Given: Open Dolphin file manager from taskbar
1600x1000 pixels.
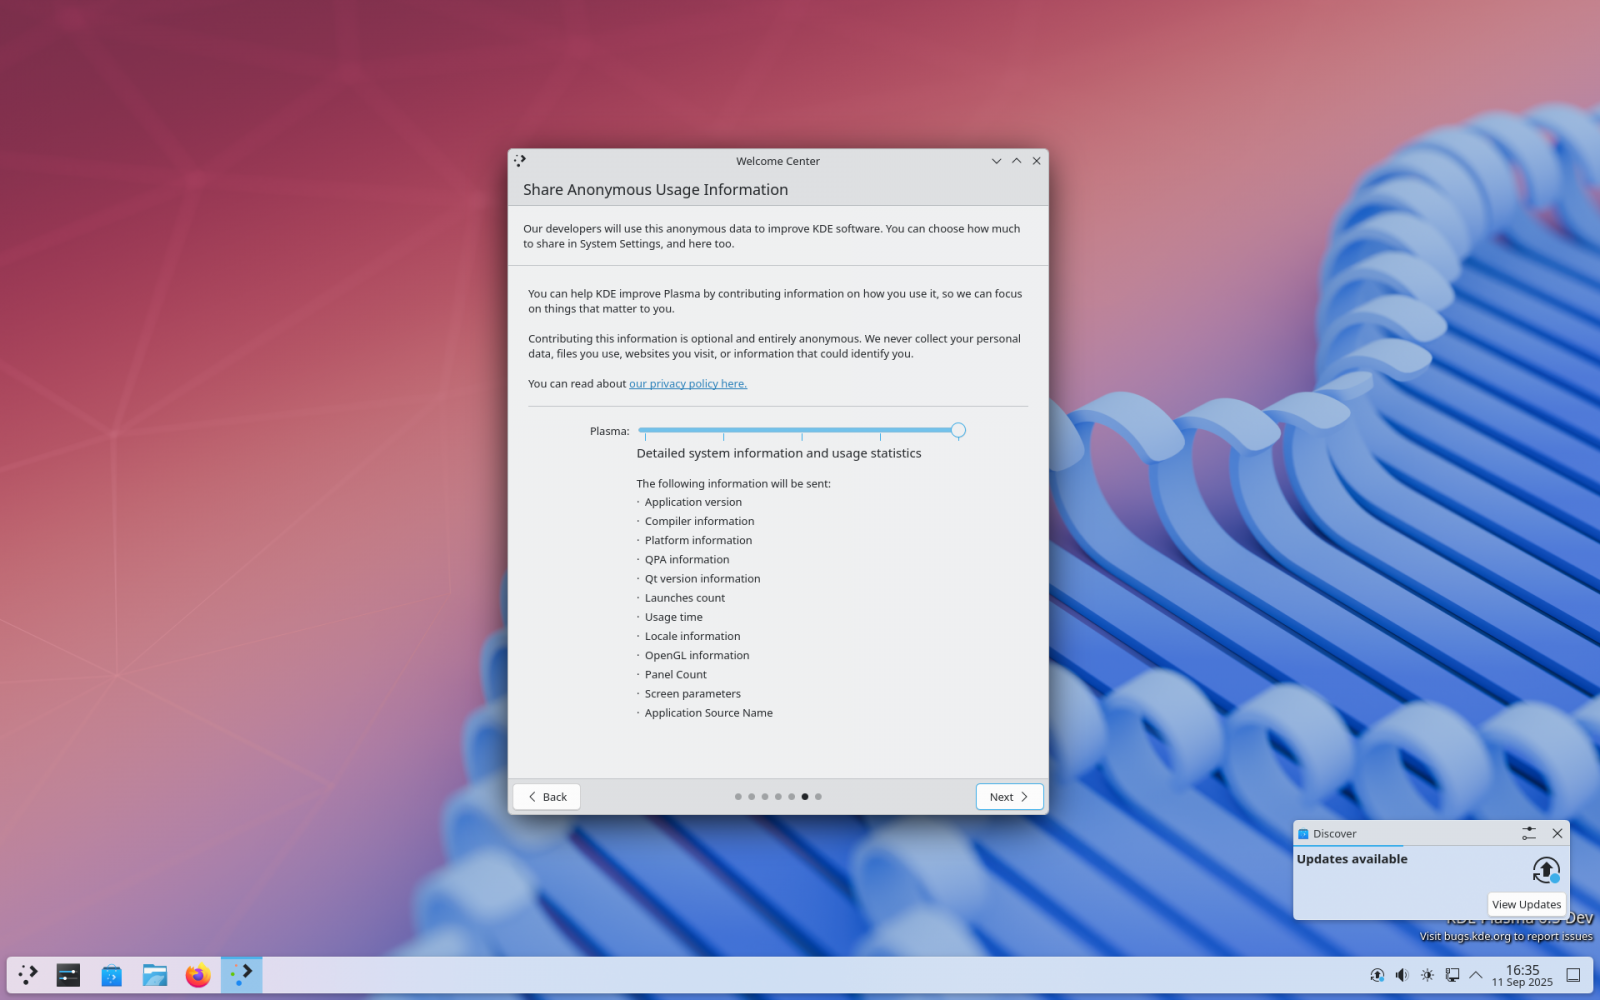Looking at the screenshot, I should [x=155, y=975].
